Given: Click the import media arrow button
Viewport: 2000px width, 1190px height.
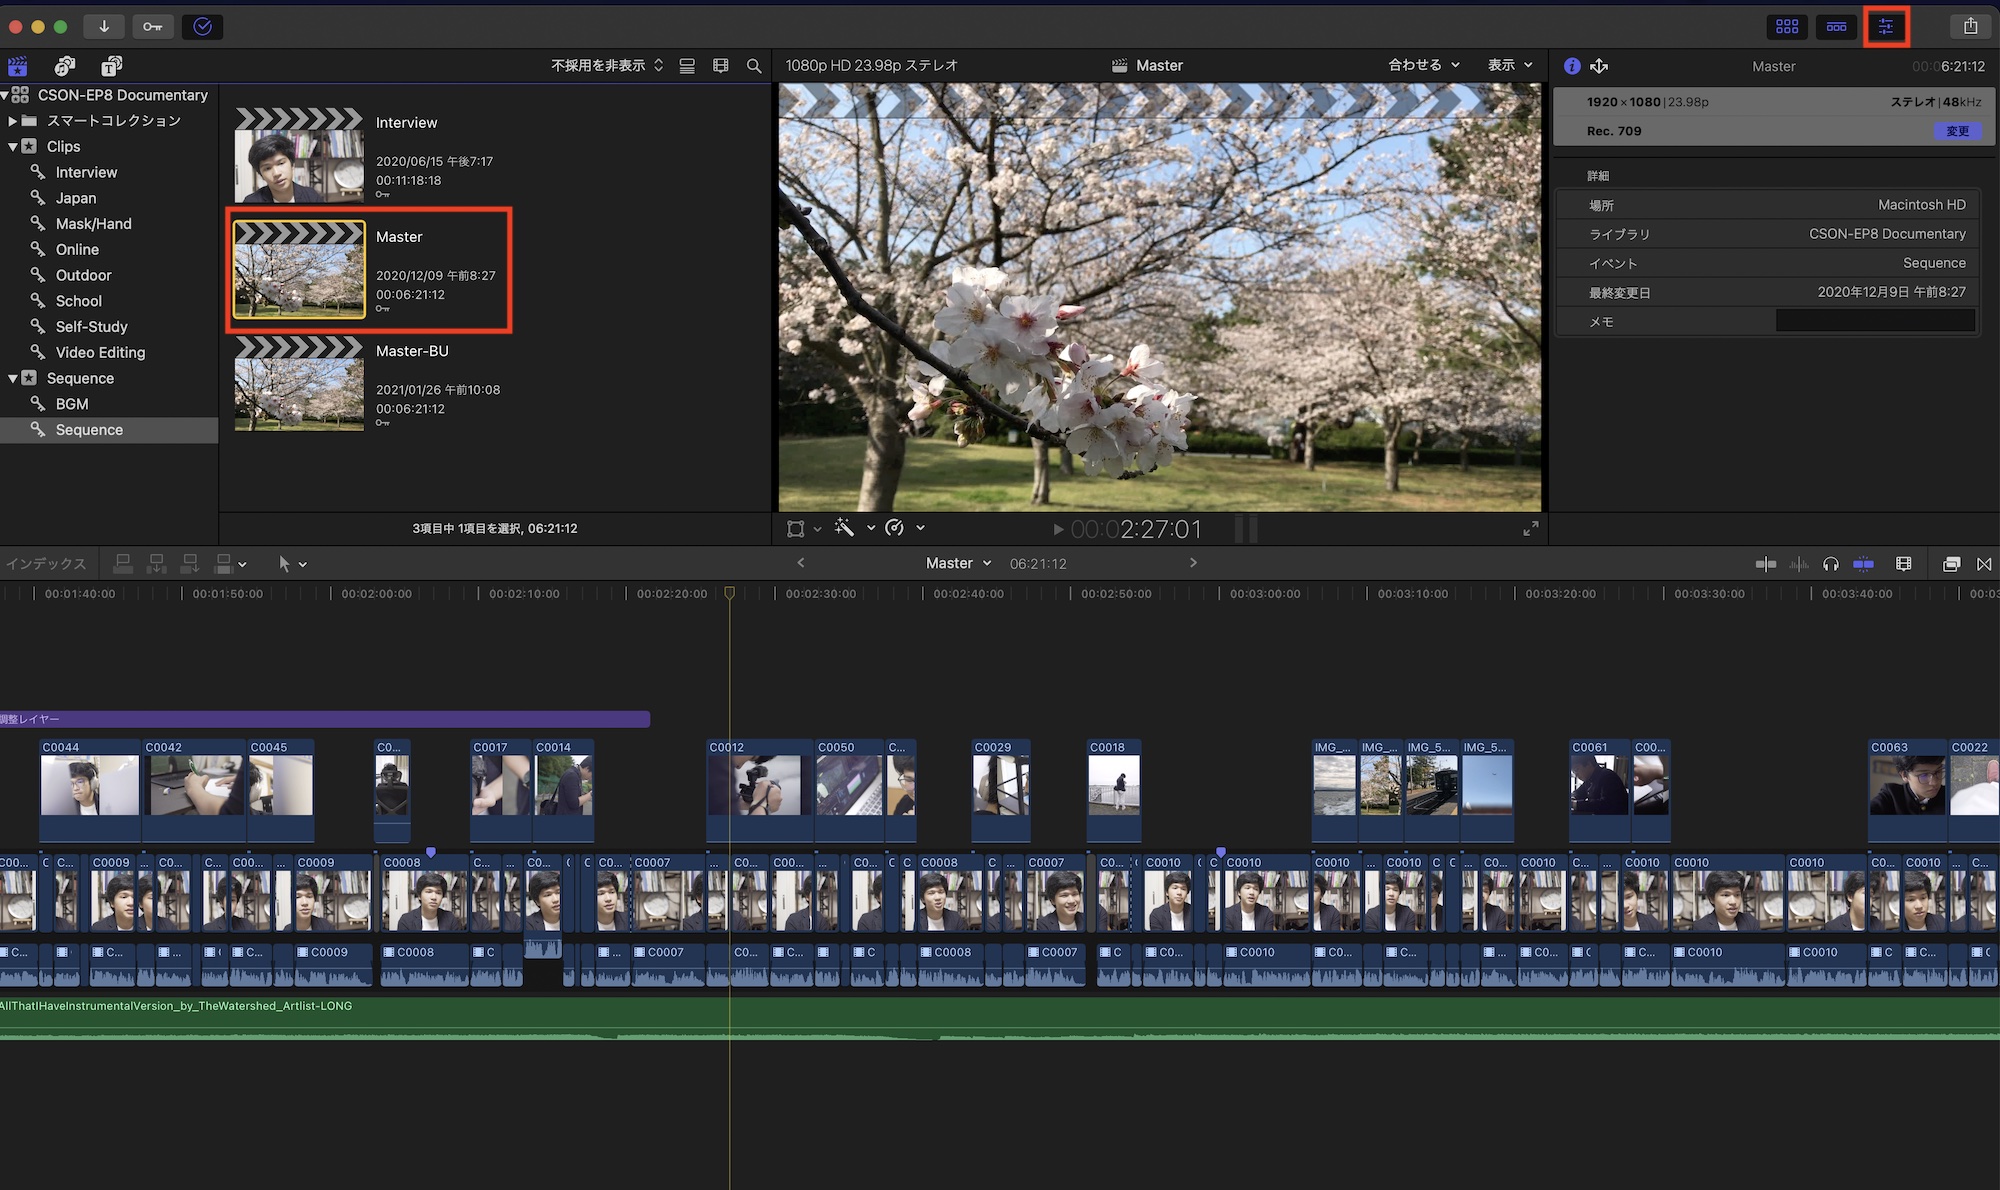Looking at the screenshot, I should coord(104,26).
